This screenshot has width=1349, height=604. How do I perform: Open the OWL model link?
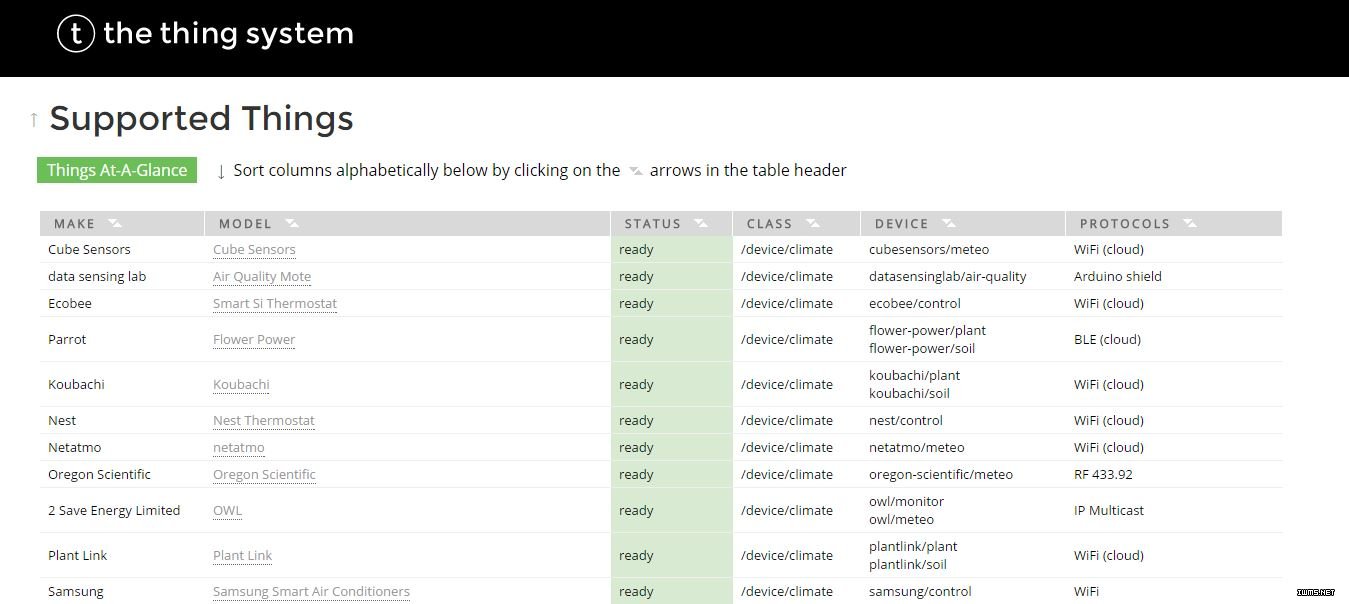tap(227, 511)
